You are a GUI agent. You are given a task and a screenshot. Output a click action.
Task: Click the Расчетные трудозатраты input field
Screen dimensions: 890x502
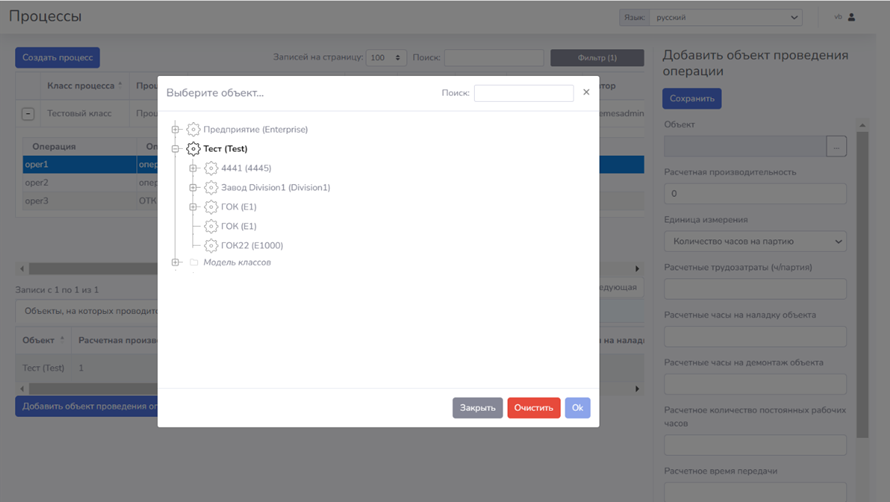755,289
